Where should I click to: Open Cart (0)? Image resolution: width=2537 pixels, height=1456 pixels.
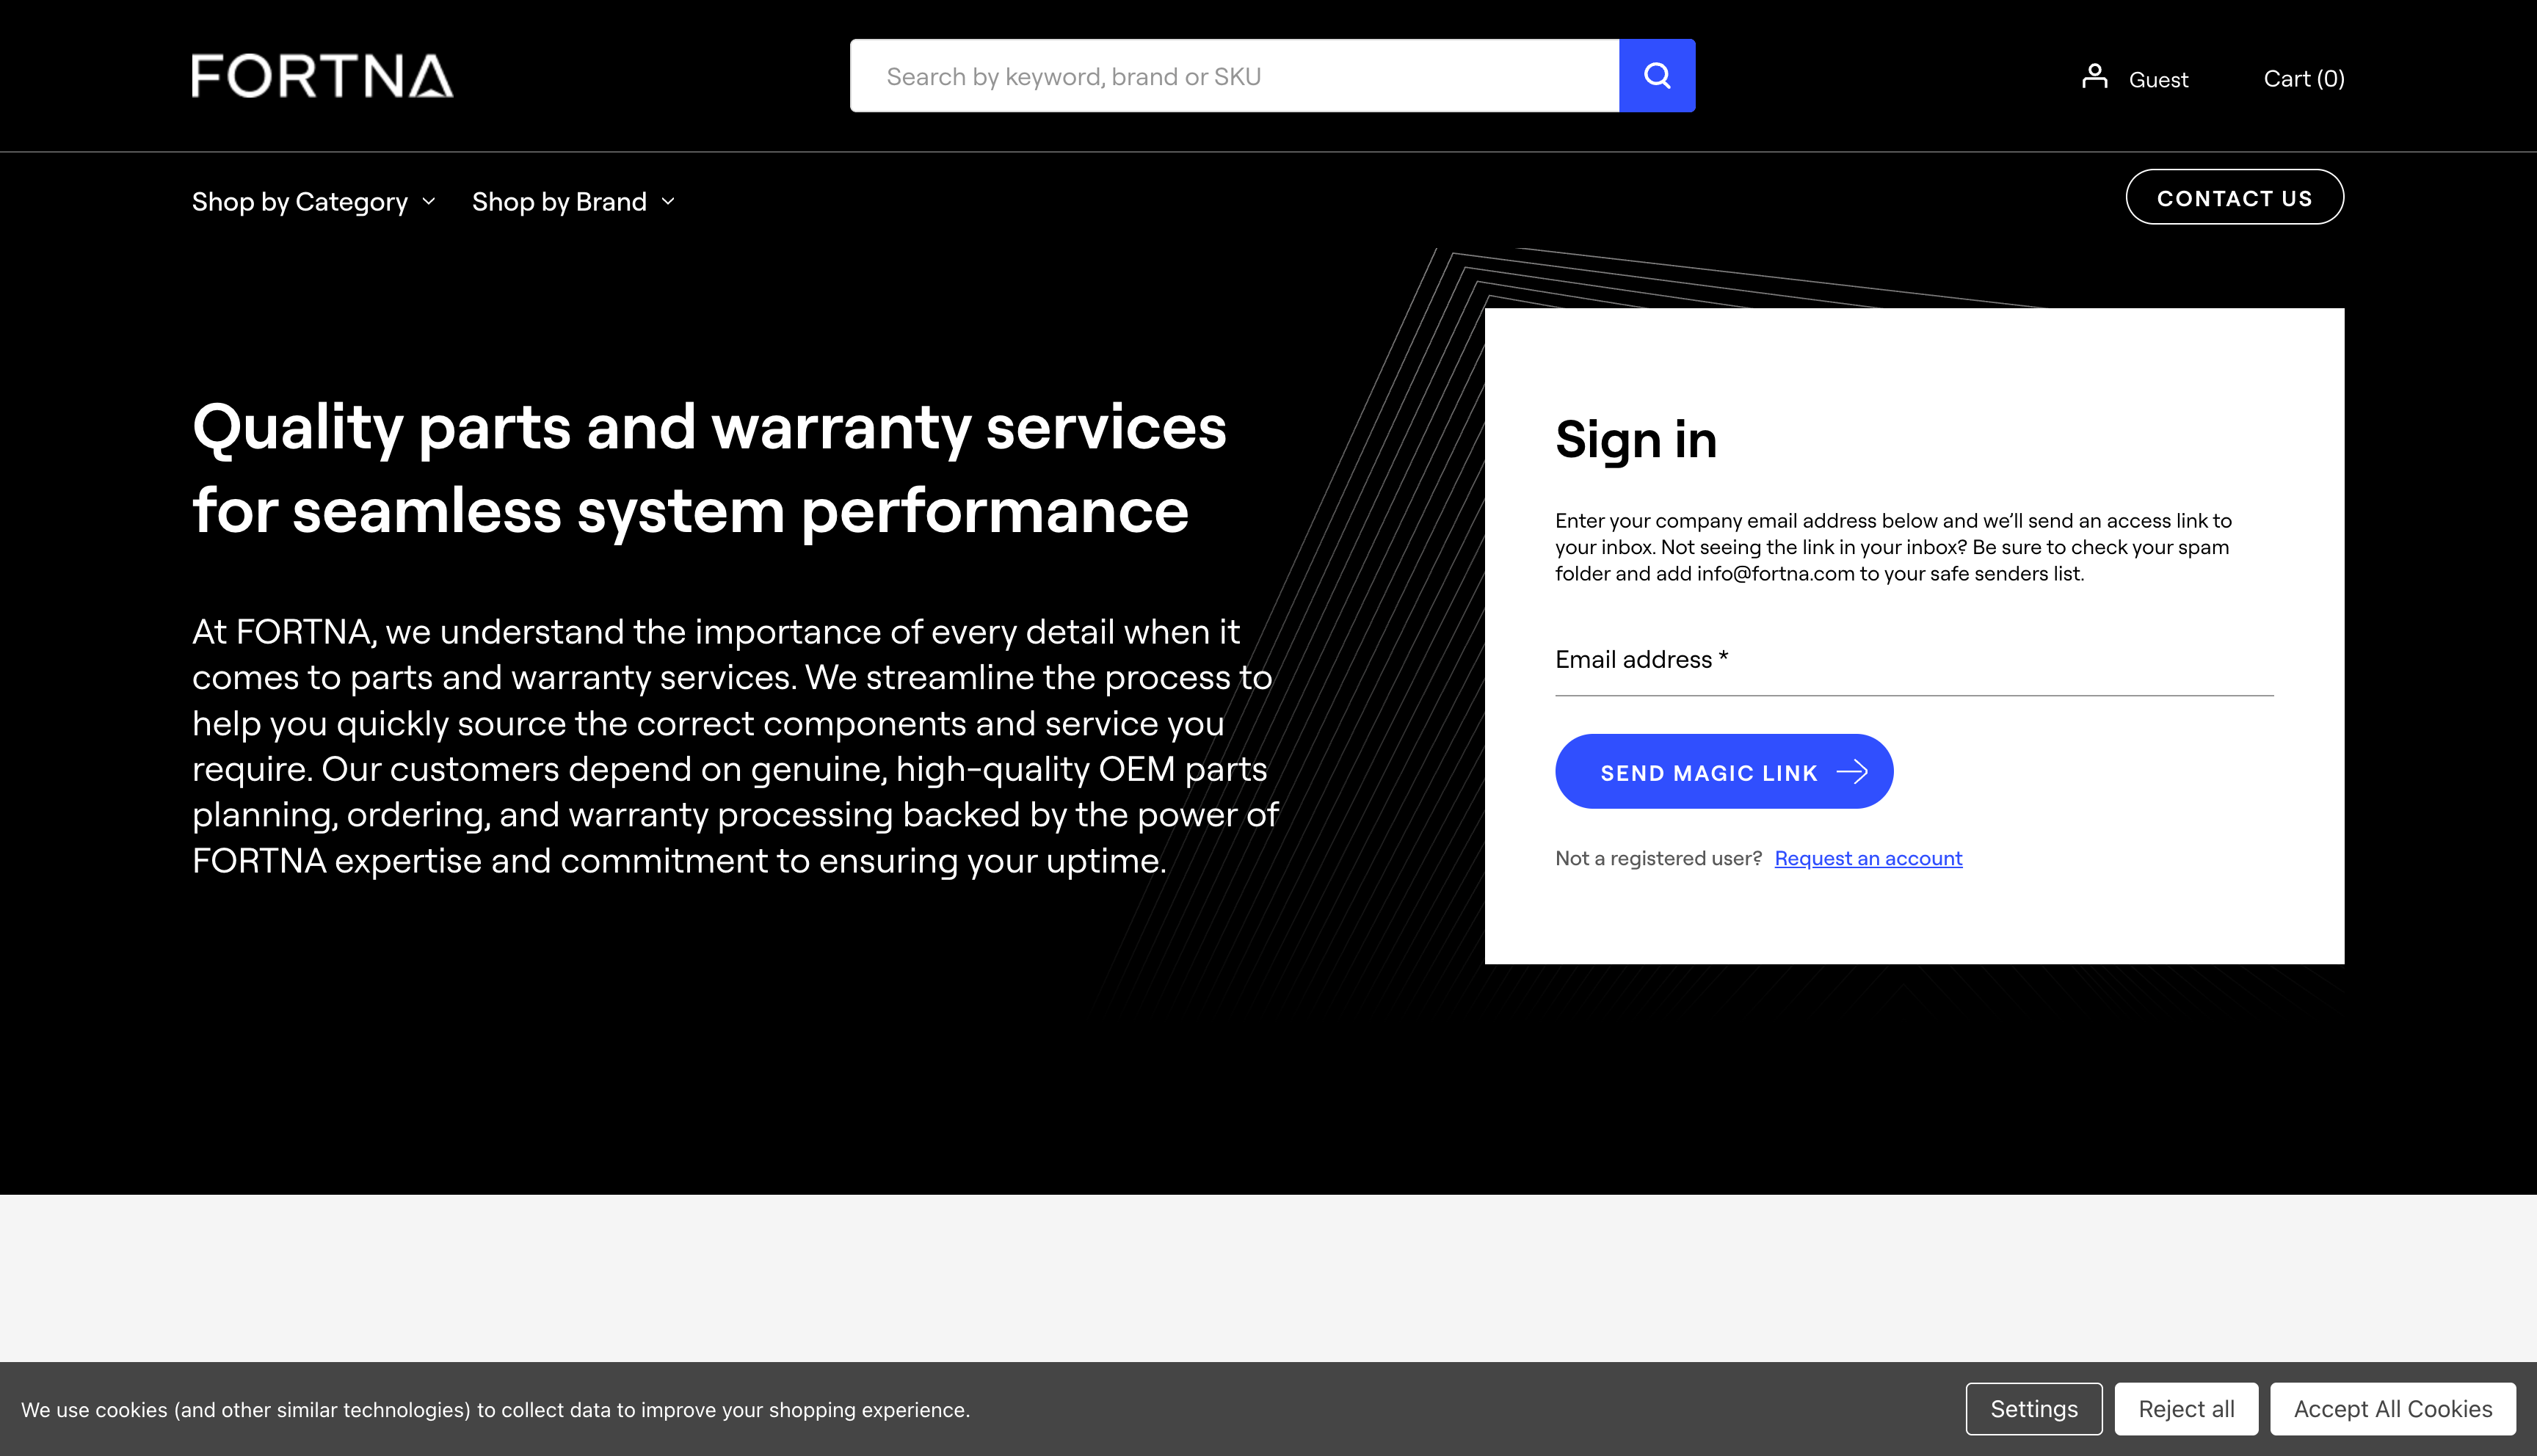click(2303, 78)
